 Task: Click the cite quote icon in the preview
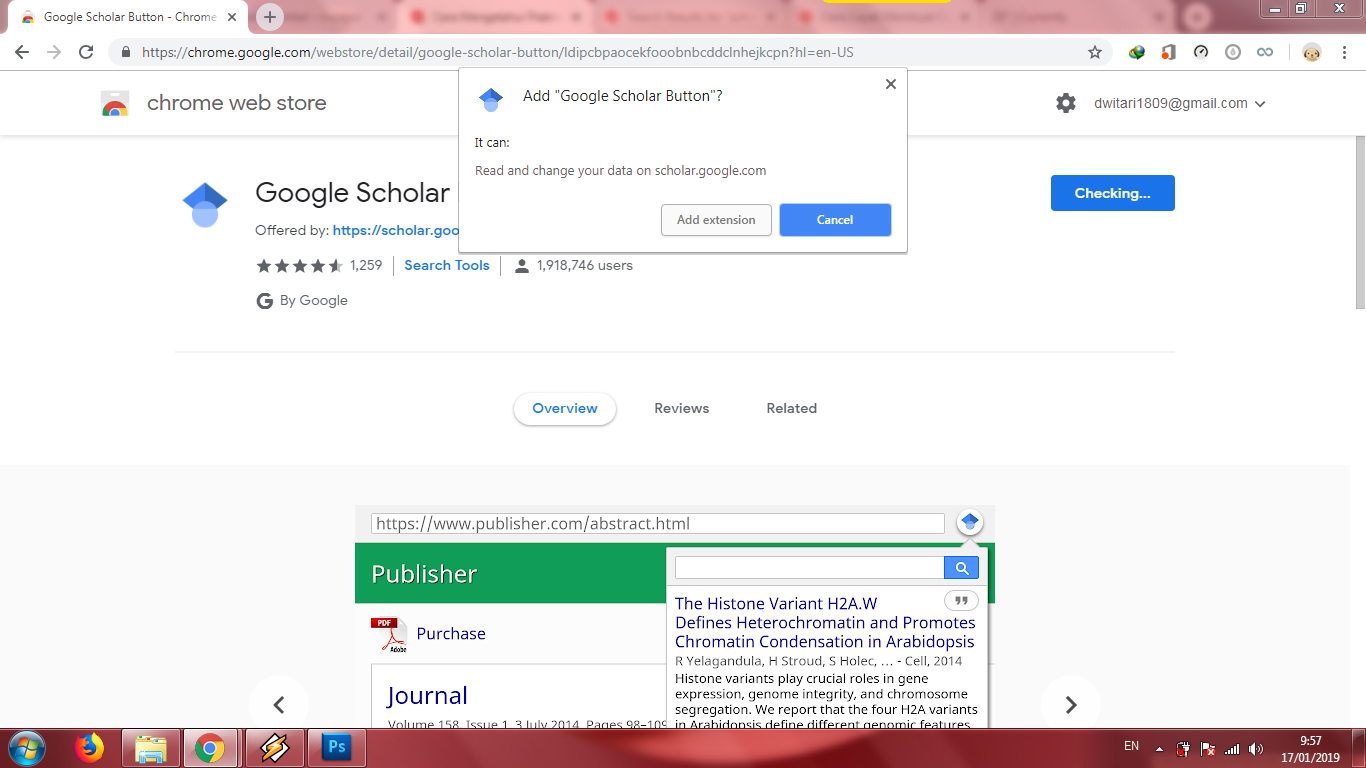coord(961,600)
